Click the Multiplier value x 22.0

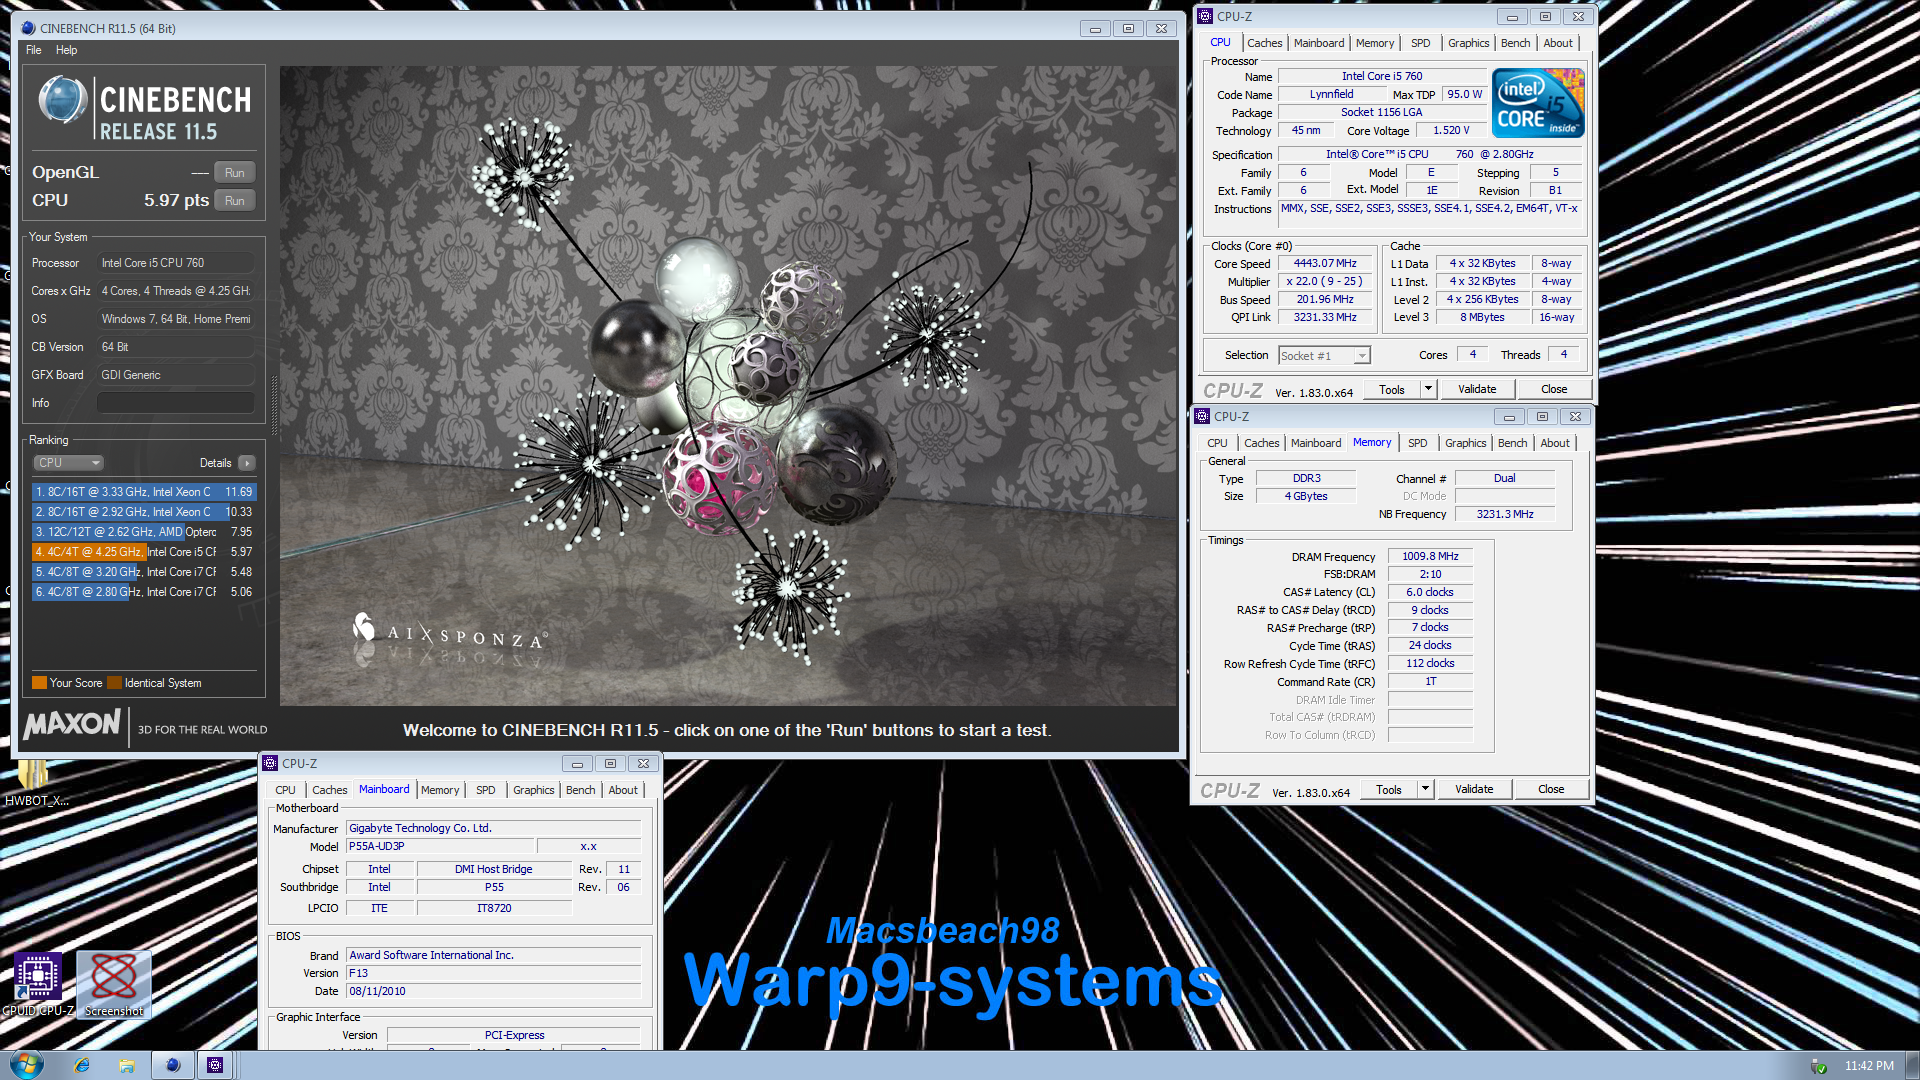(1325, 281)
